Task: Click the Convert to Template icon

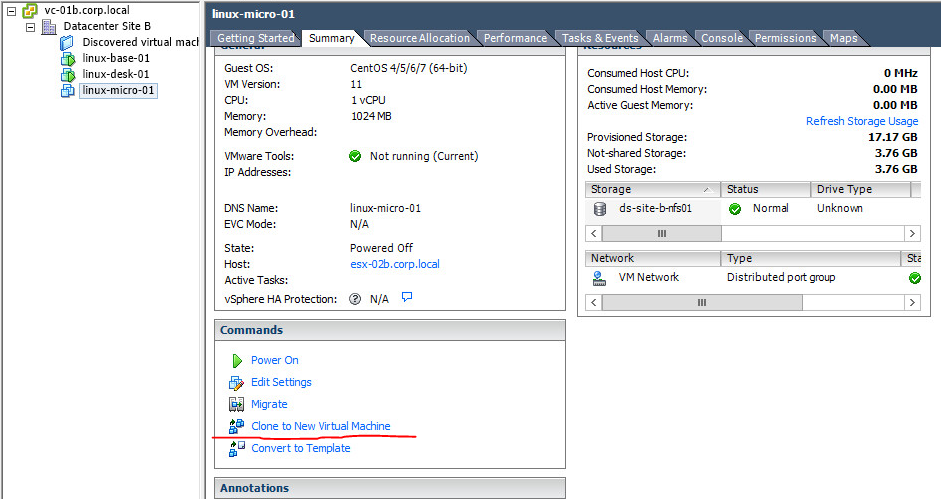Action: pyautogui.click(x=236, y=449)
